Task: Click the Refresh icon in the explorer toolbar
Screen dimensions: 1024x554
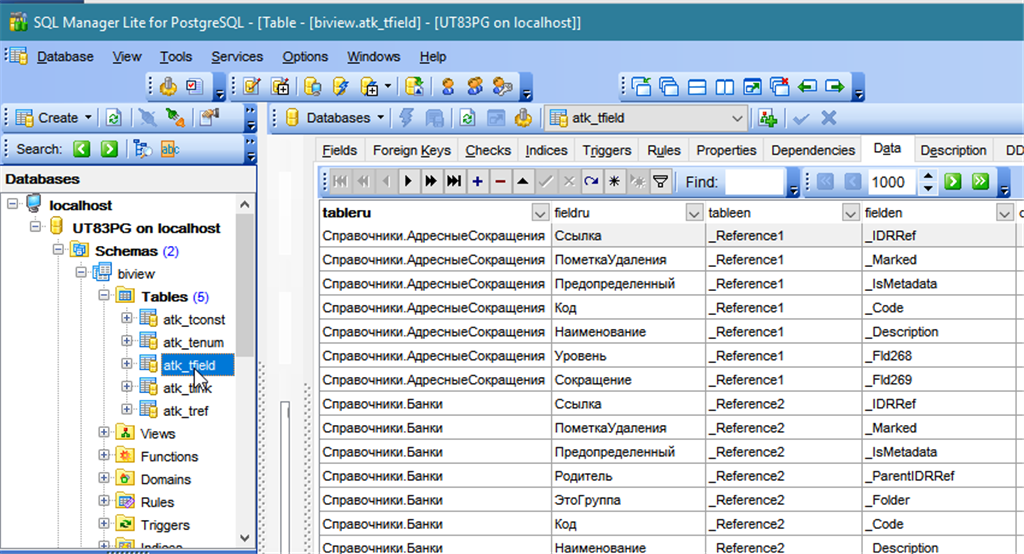Action: 114,118
